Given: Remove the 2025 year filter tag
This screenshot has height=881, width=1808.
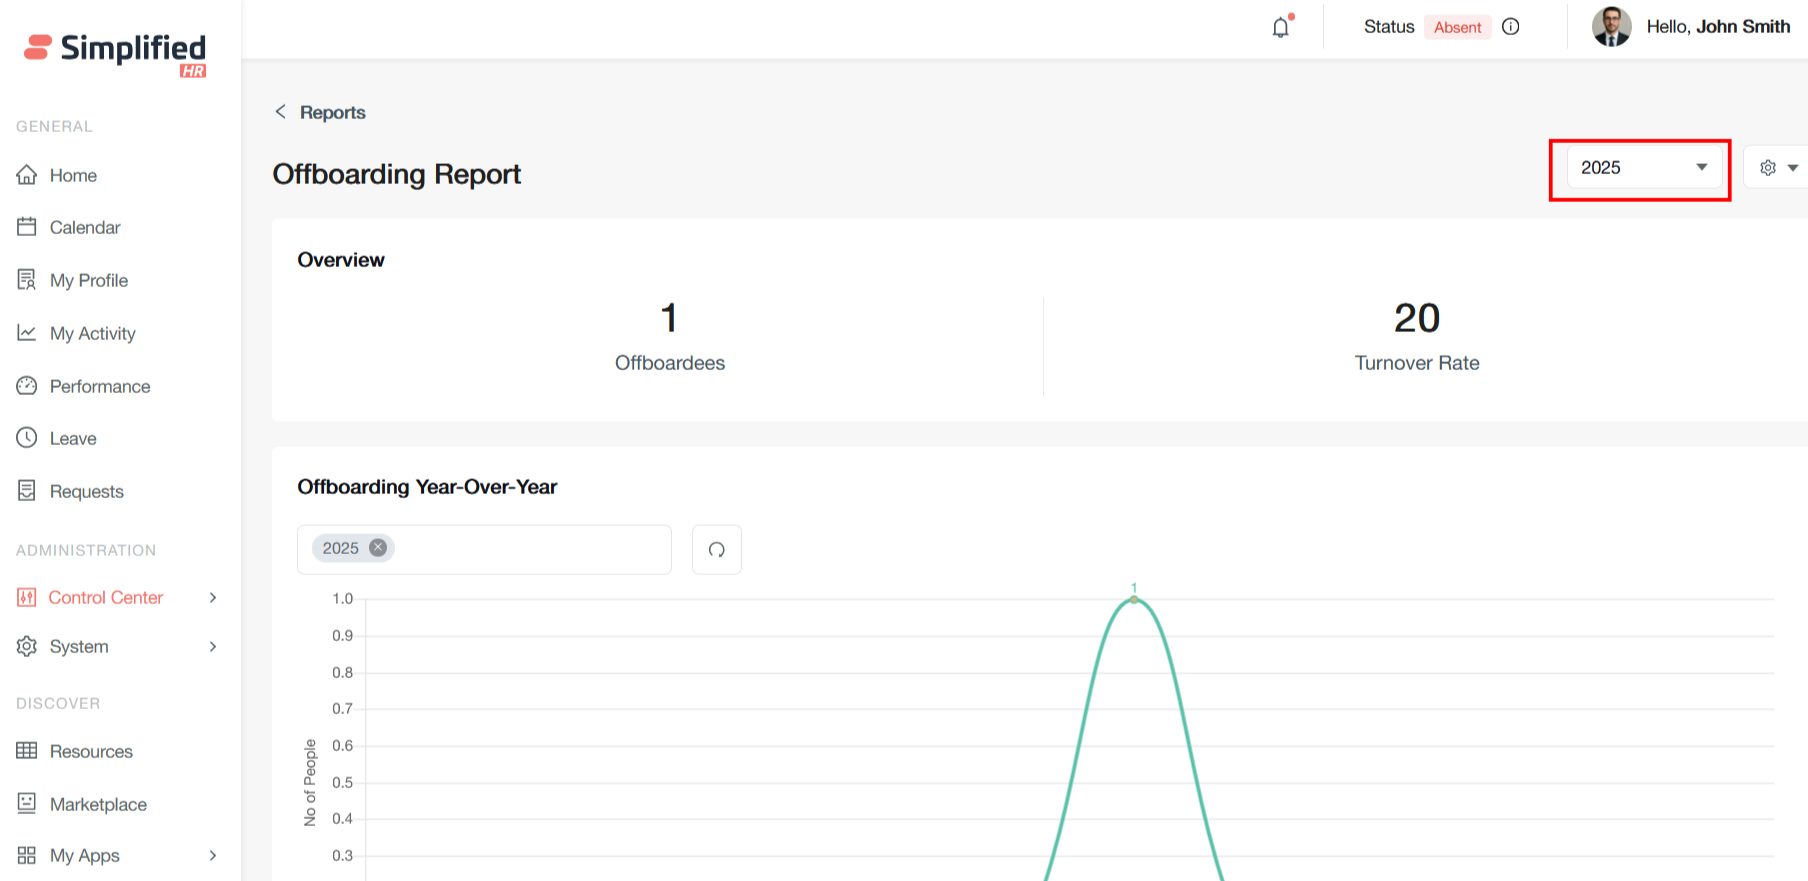Looking at the screenshot, I should (x=378, y=548).
